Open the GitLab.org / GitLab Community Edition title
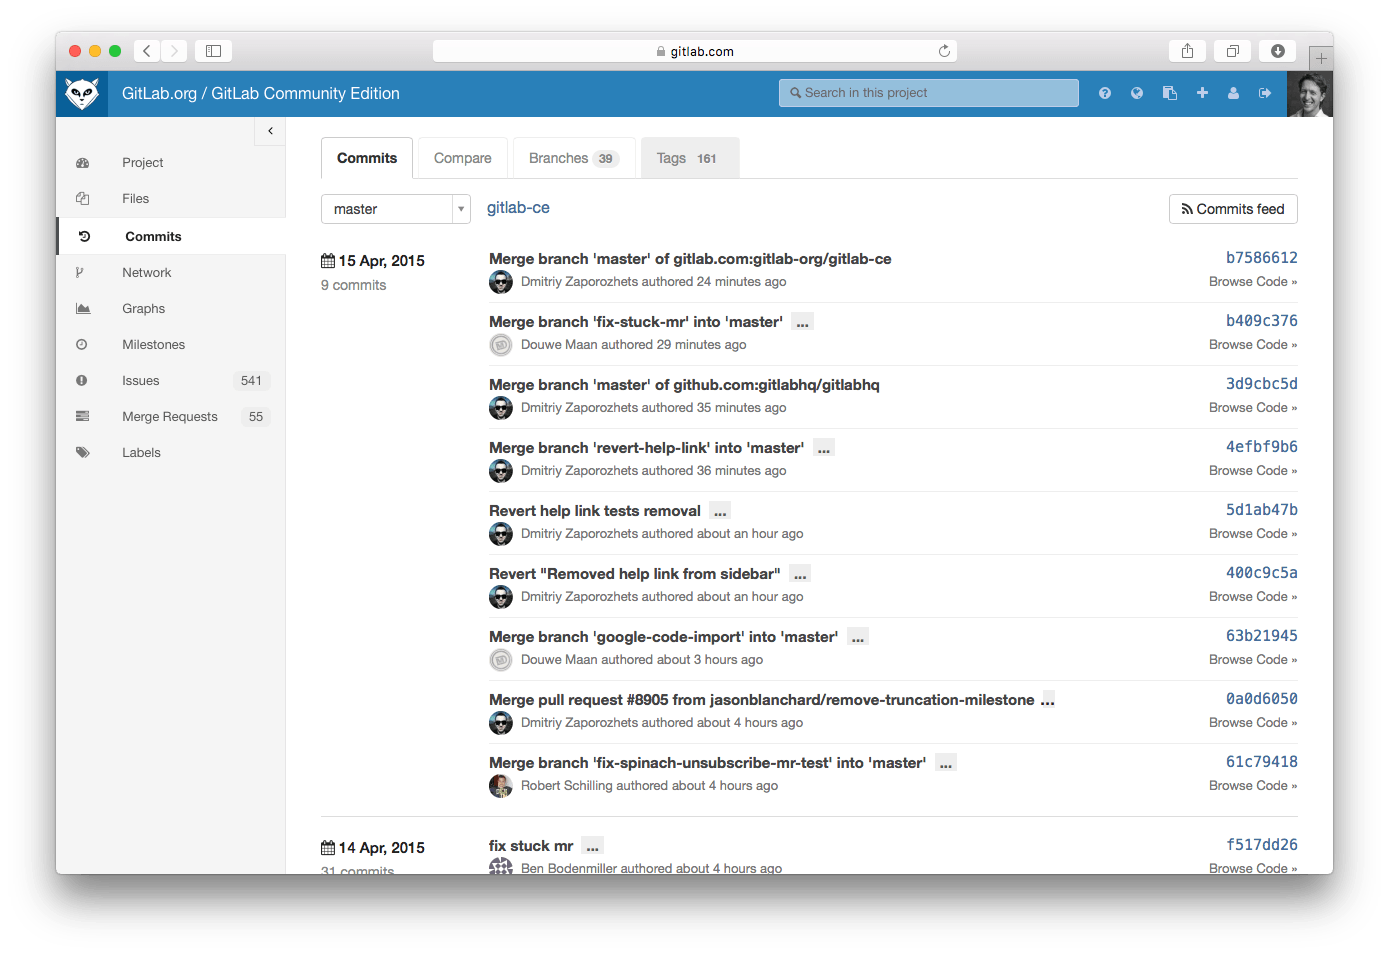Screen dimensions: 1389x954 click(261, 93)
